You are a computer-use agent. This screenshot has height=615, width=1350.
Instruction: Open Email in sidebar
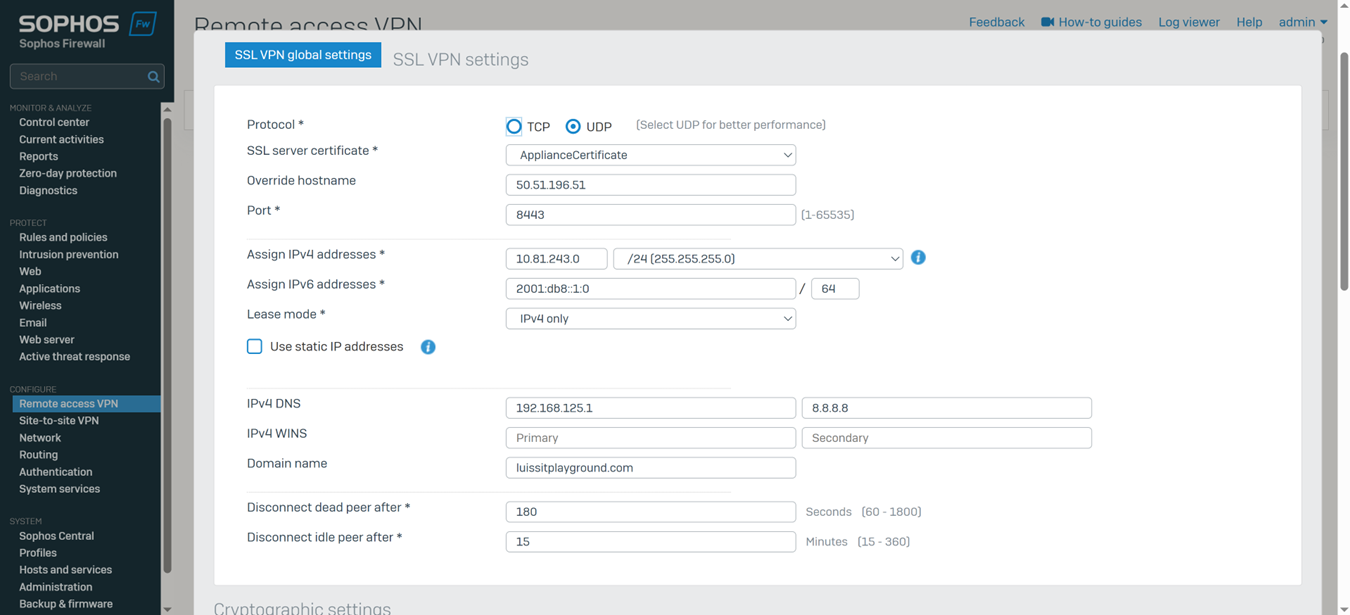[33, 323]
